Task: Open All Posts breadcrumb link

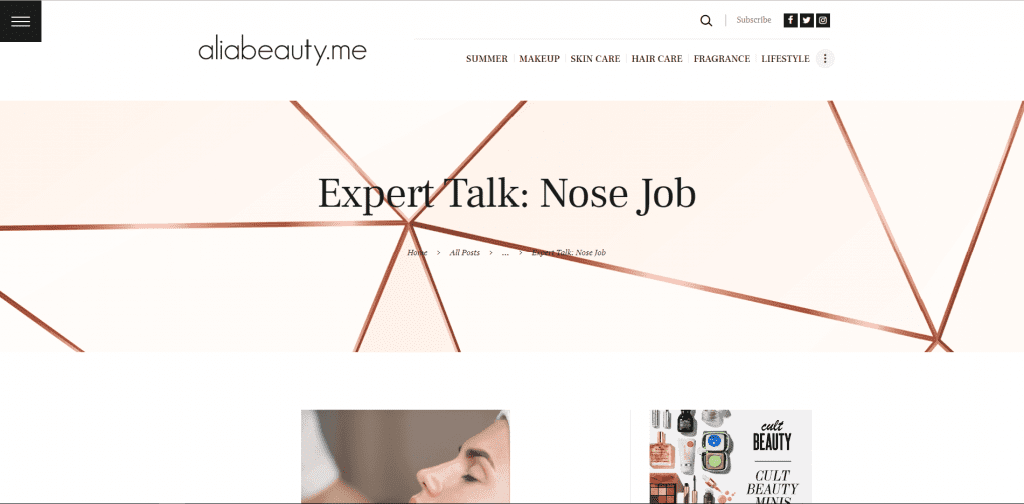Action: (x=464, y=253)
